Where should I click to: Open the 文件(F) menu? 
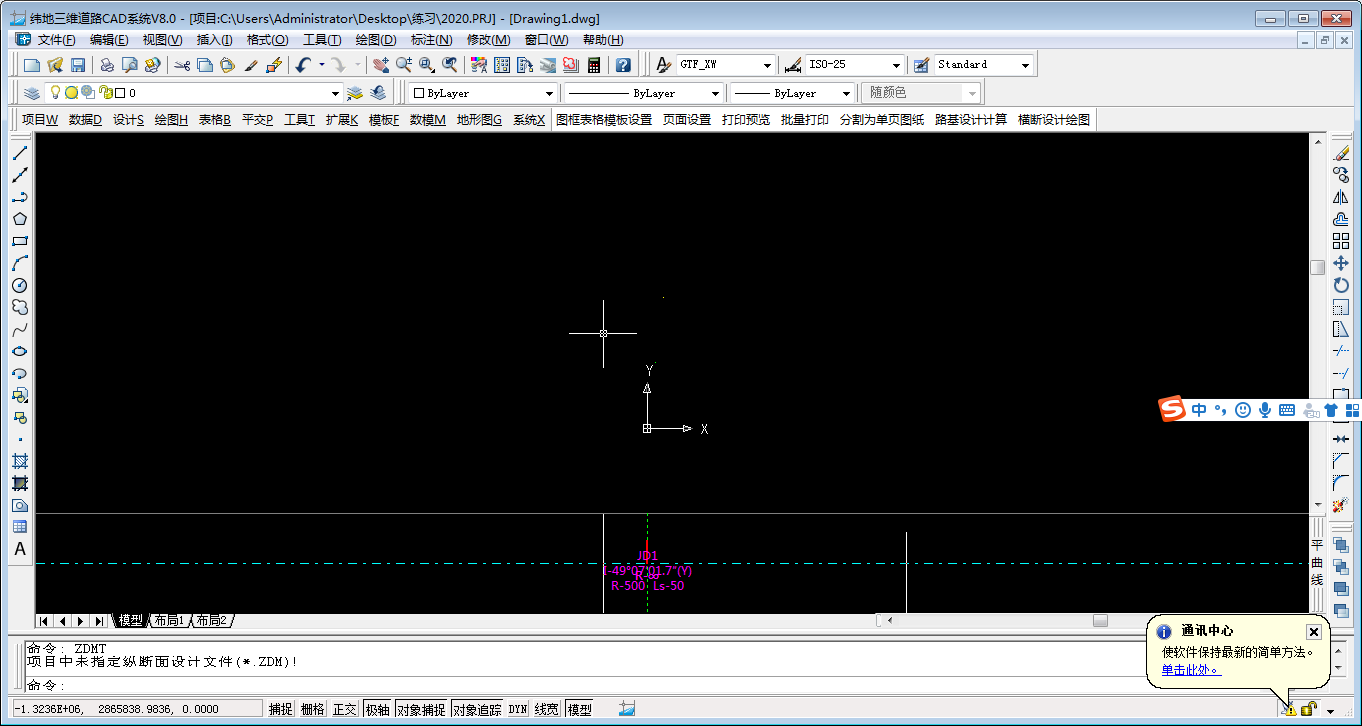click(x=57, y=40)
